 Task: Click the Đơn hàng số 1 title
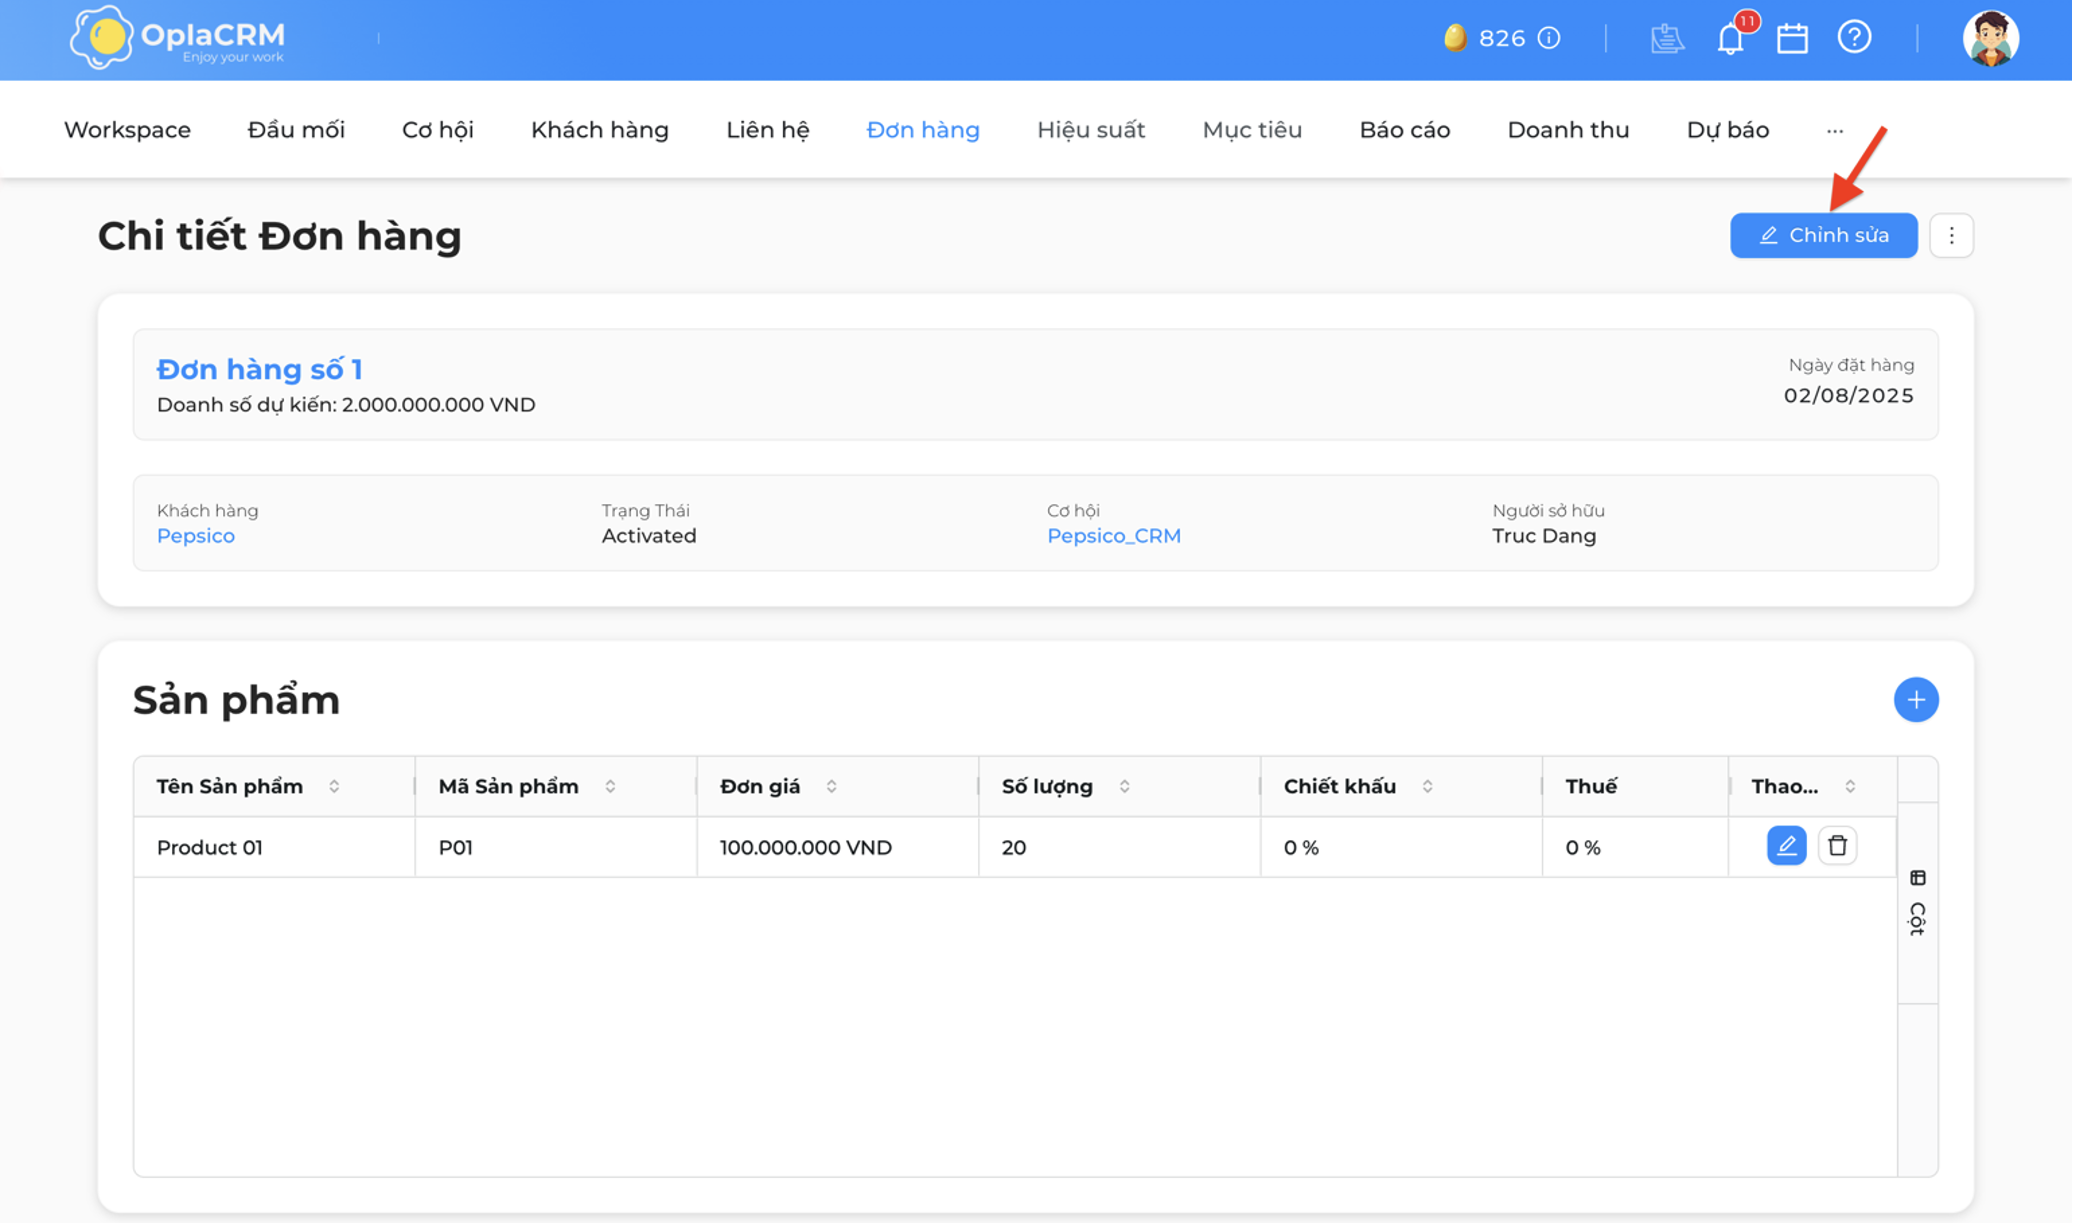pyautogui.click(x=259, y=369)
